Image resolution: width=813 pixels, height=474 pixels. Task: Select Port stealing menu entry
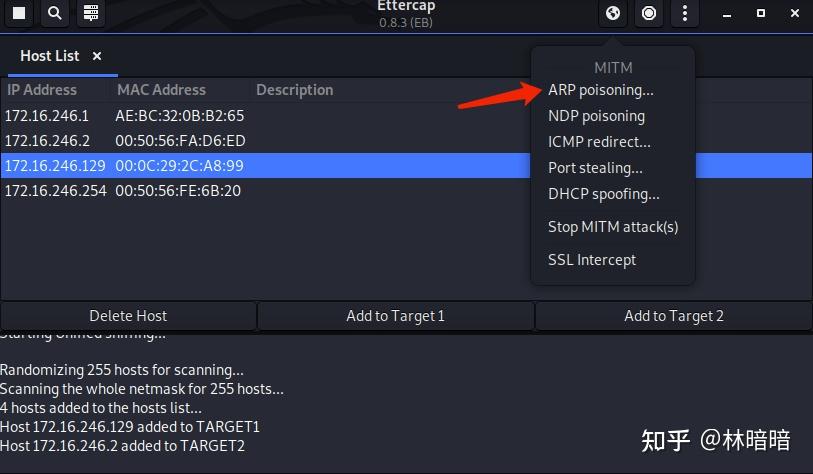[x=595, y=168]
